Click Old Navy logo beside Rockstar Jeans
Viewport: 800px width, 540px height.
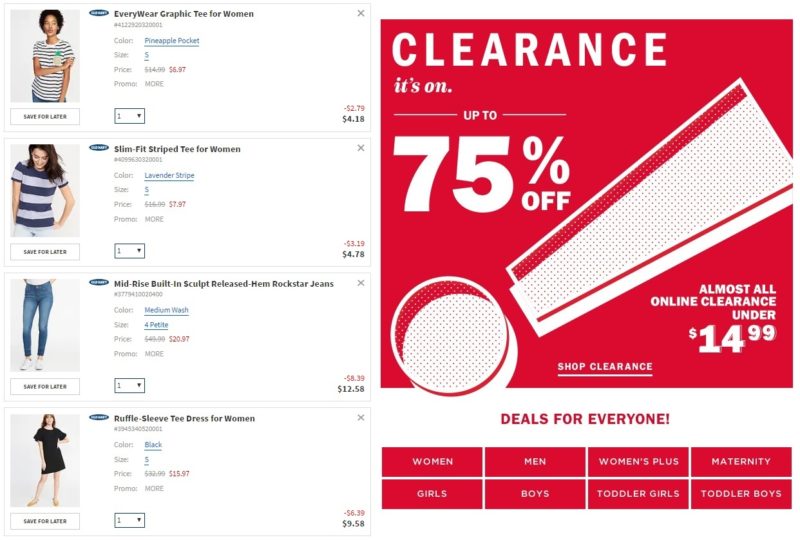99,282
